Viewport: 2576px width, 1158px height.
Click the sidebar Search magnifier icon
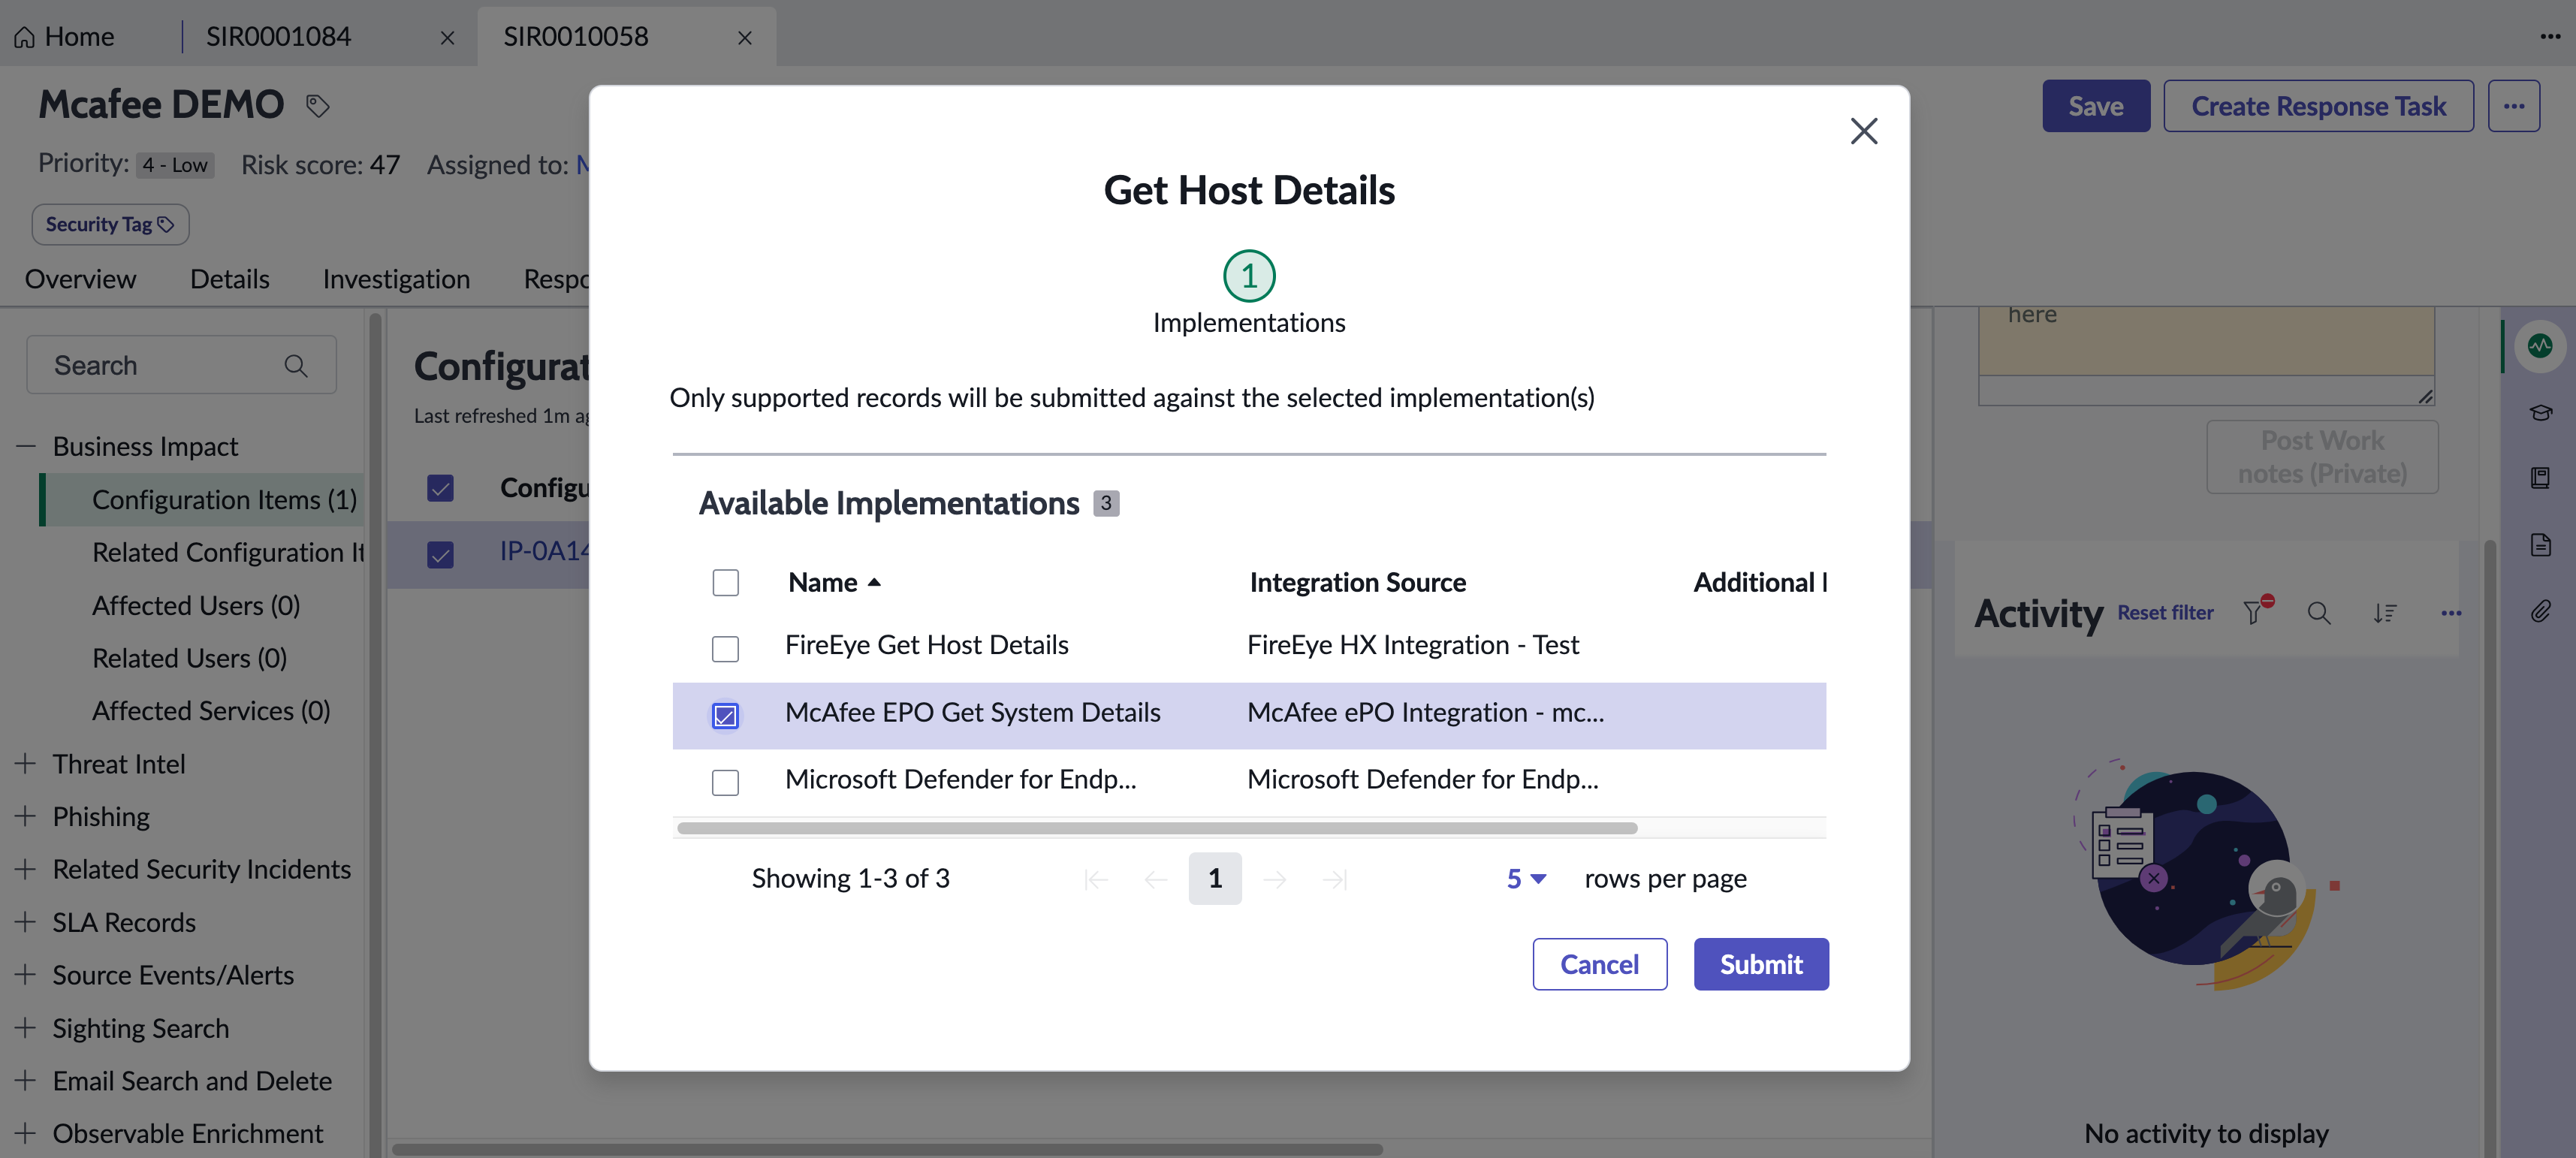(x=295, y=366)
